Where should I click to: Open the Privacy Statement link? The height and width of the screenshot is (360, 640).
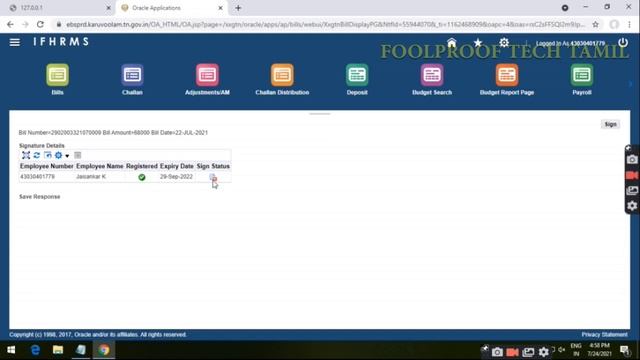(x=604, y=335)
